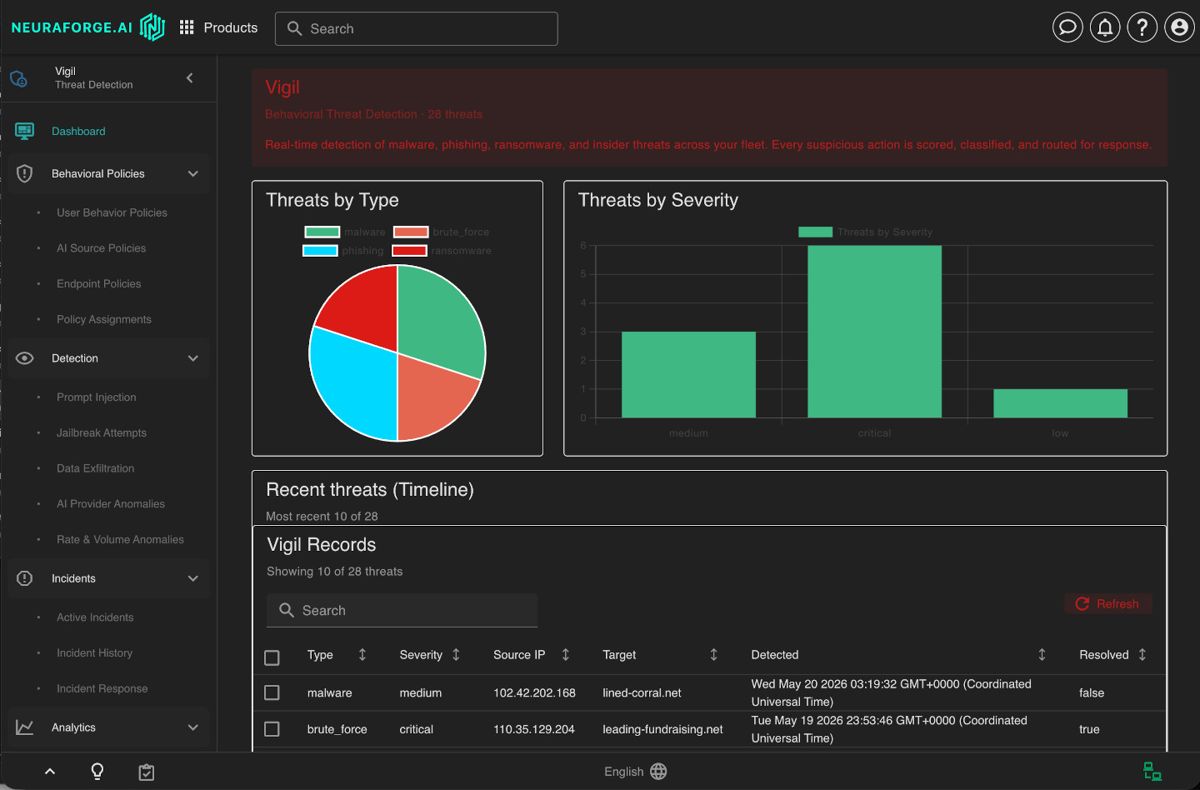Click the Behavioral Policies shield icon

pos(25,174)
